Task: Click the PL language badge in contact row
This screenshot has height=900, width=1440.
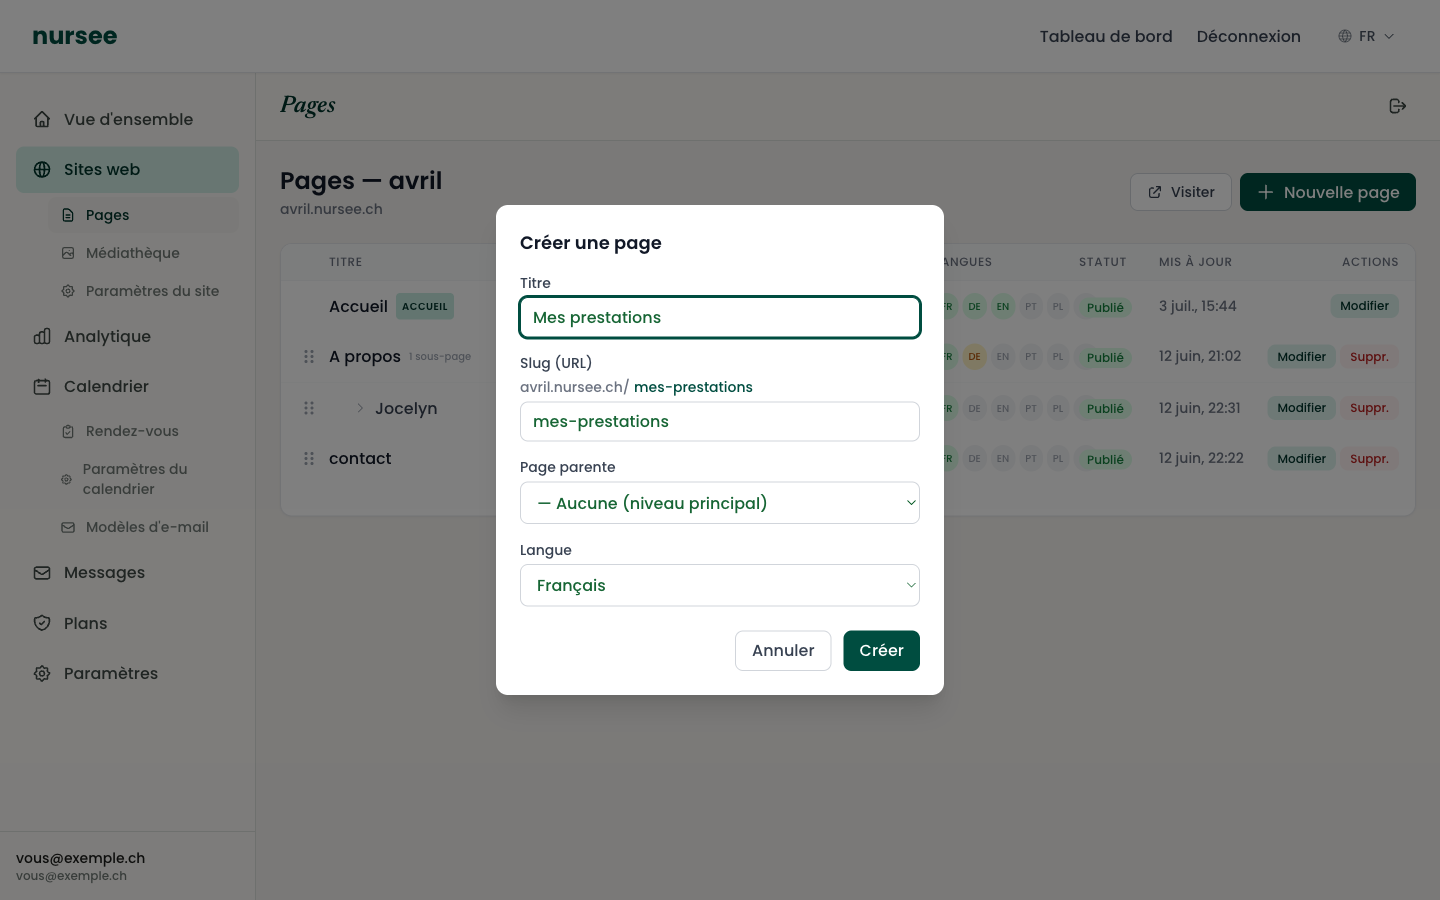Action: [1058, 459]
